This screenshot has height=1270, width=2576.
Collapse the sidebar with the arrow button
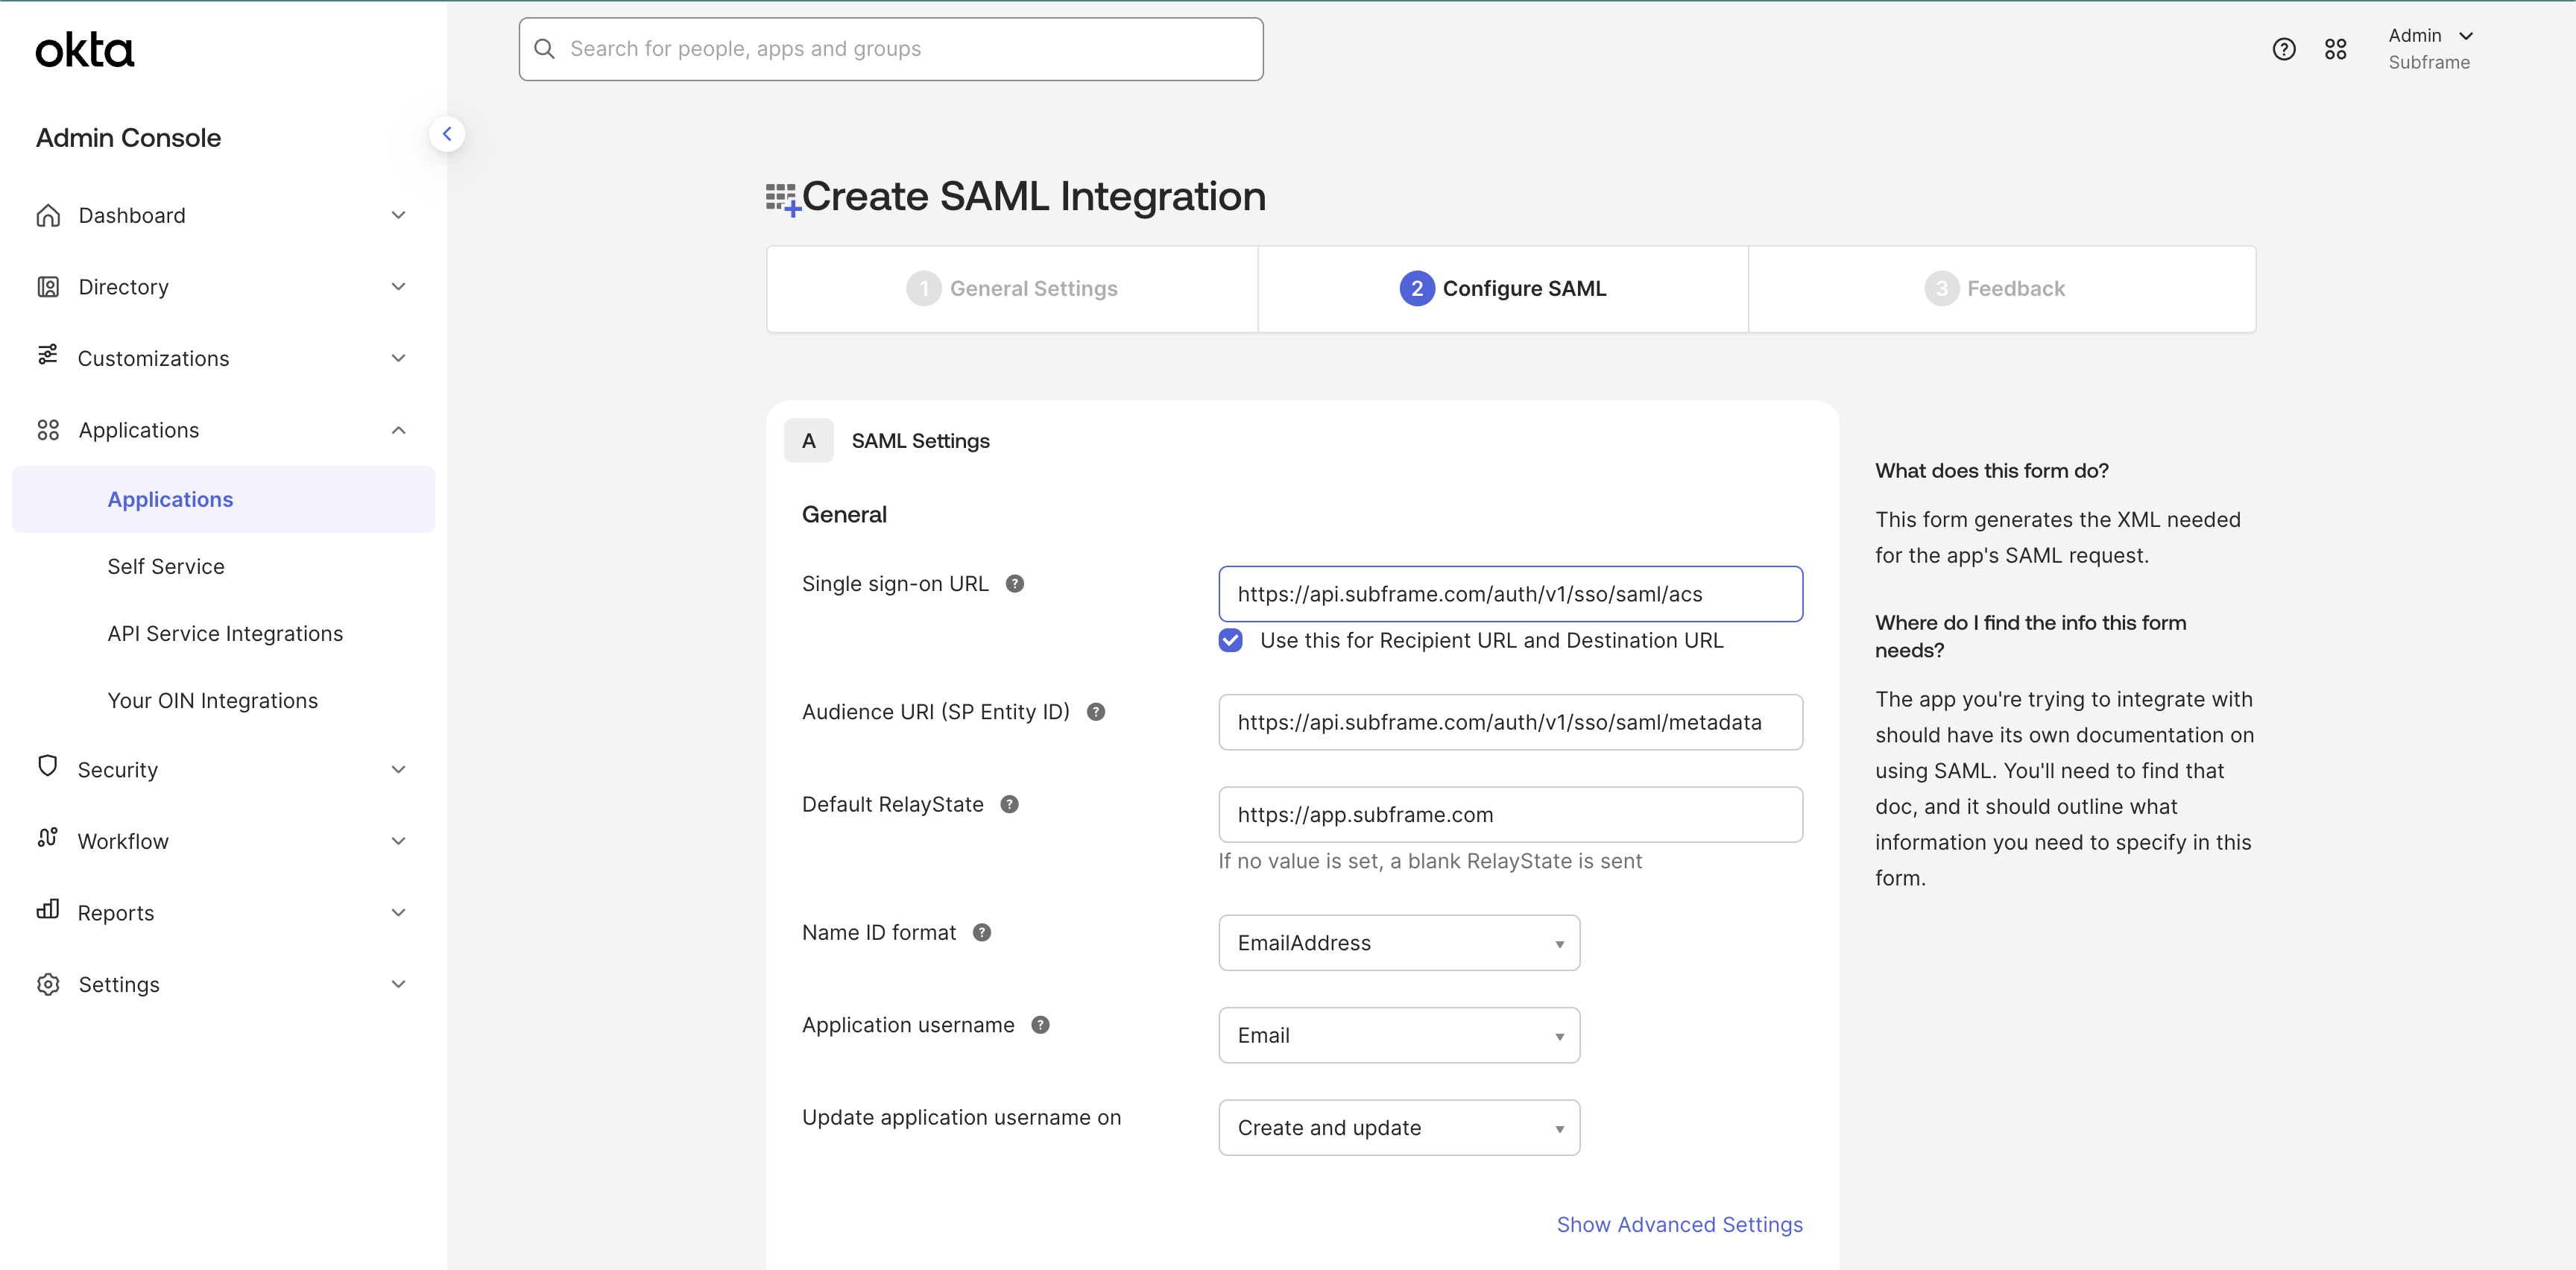coord(447,134)
